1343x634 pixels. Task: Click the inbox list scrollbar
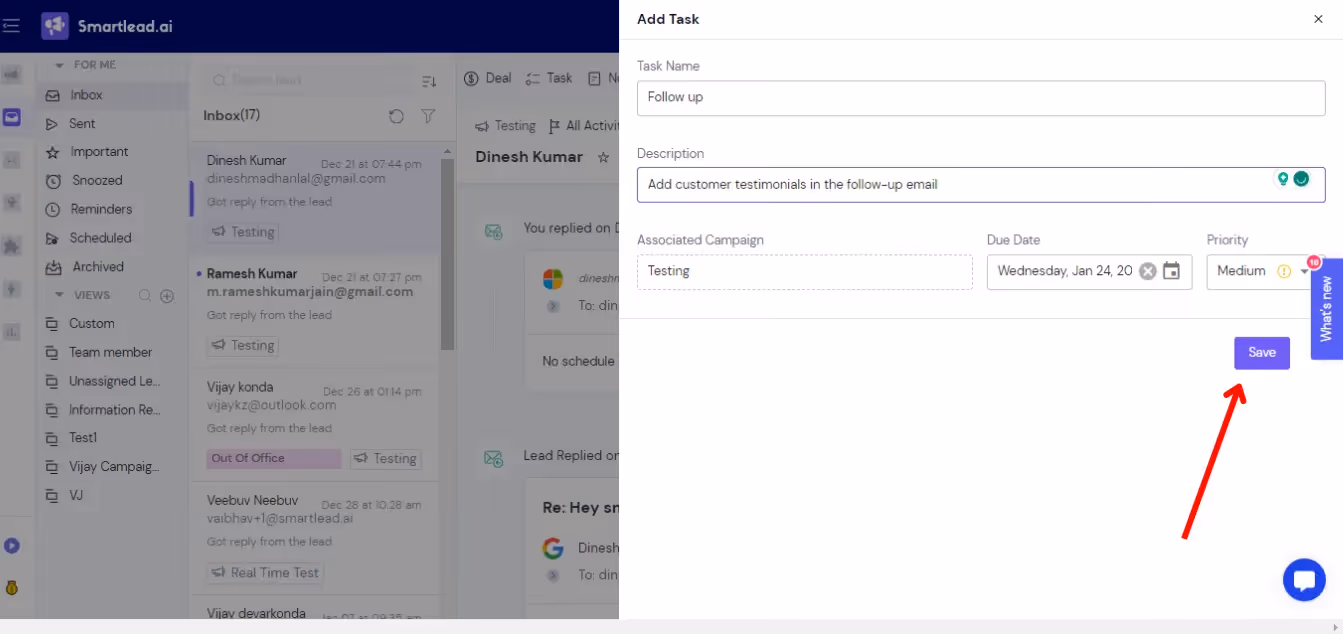[x=447, y=255]
